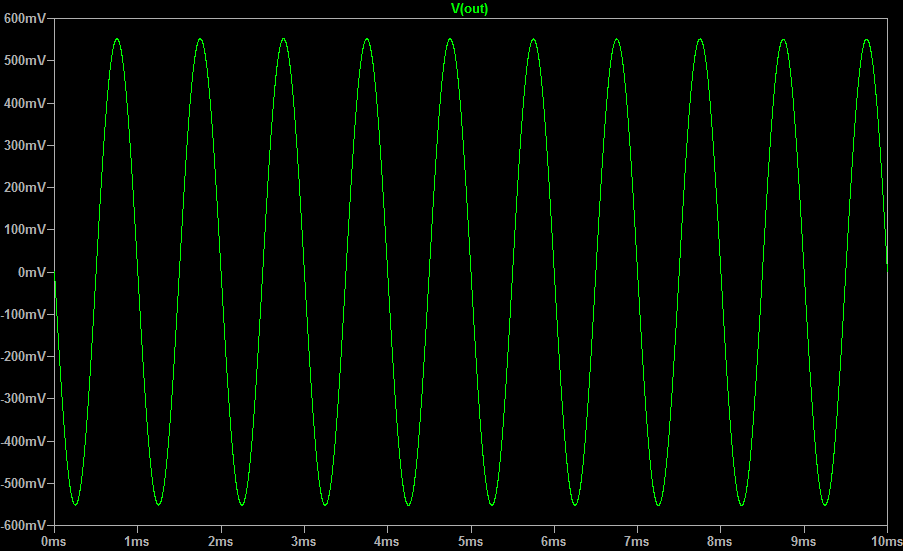Click the 5ms time axis label
Viewport: 903px width, 551px height.
click(x=471, y=542)
